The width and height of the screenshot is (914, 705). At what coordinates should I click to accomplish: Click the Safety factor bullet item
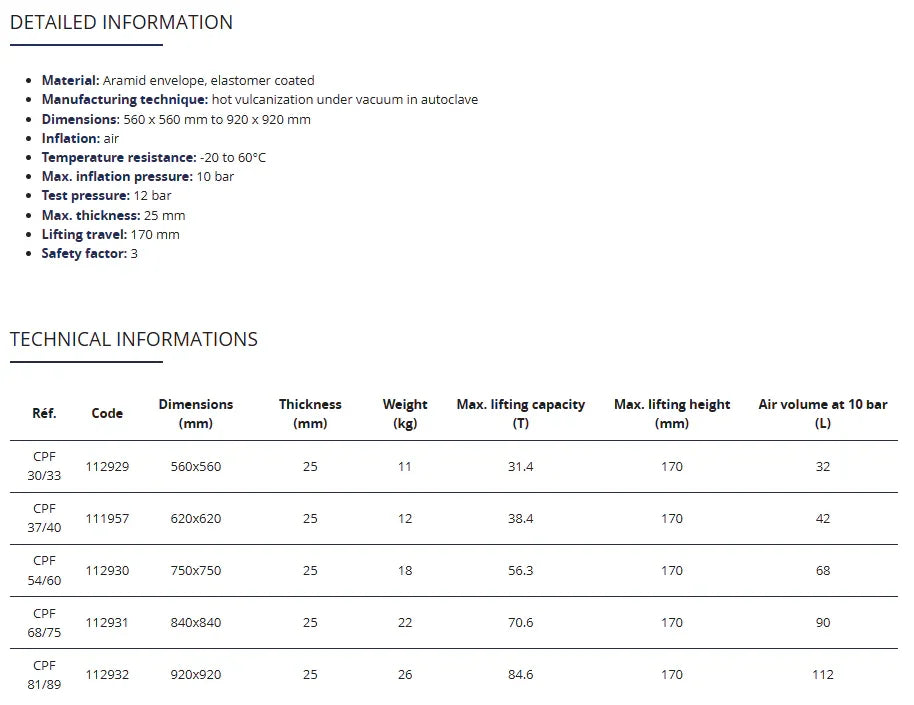point(89,253)
